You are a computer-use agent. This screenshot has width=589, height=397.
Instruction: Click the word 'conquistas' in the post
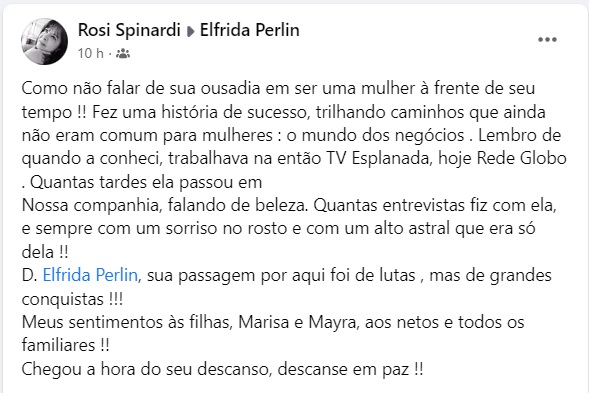62,299
